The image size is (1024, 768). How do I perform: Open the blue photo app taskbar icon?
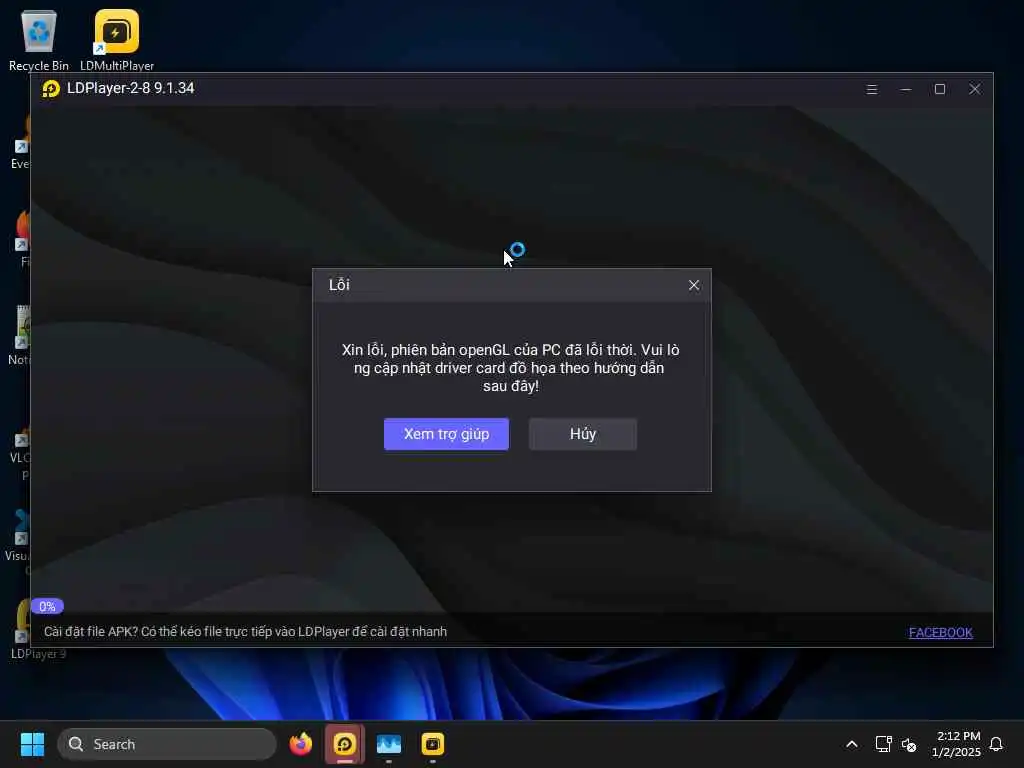point(389,744)
